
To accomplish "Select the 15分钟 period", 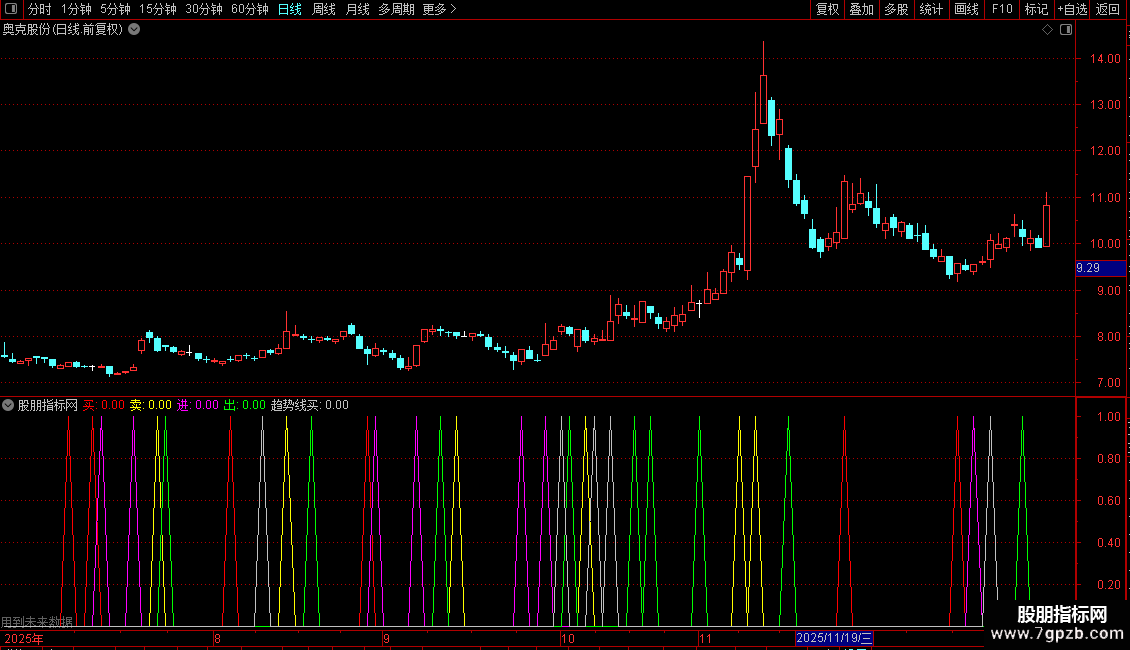I will (158, 9).
